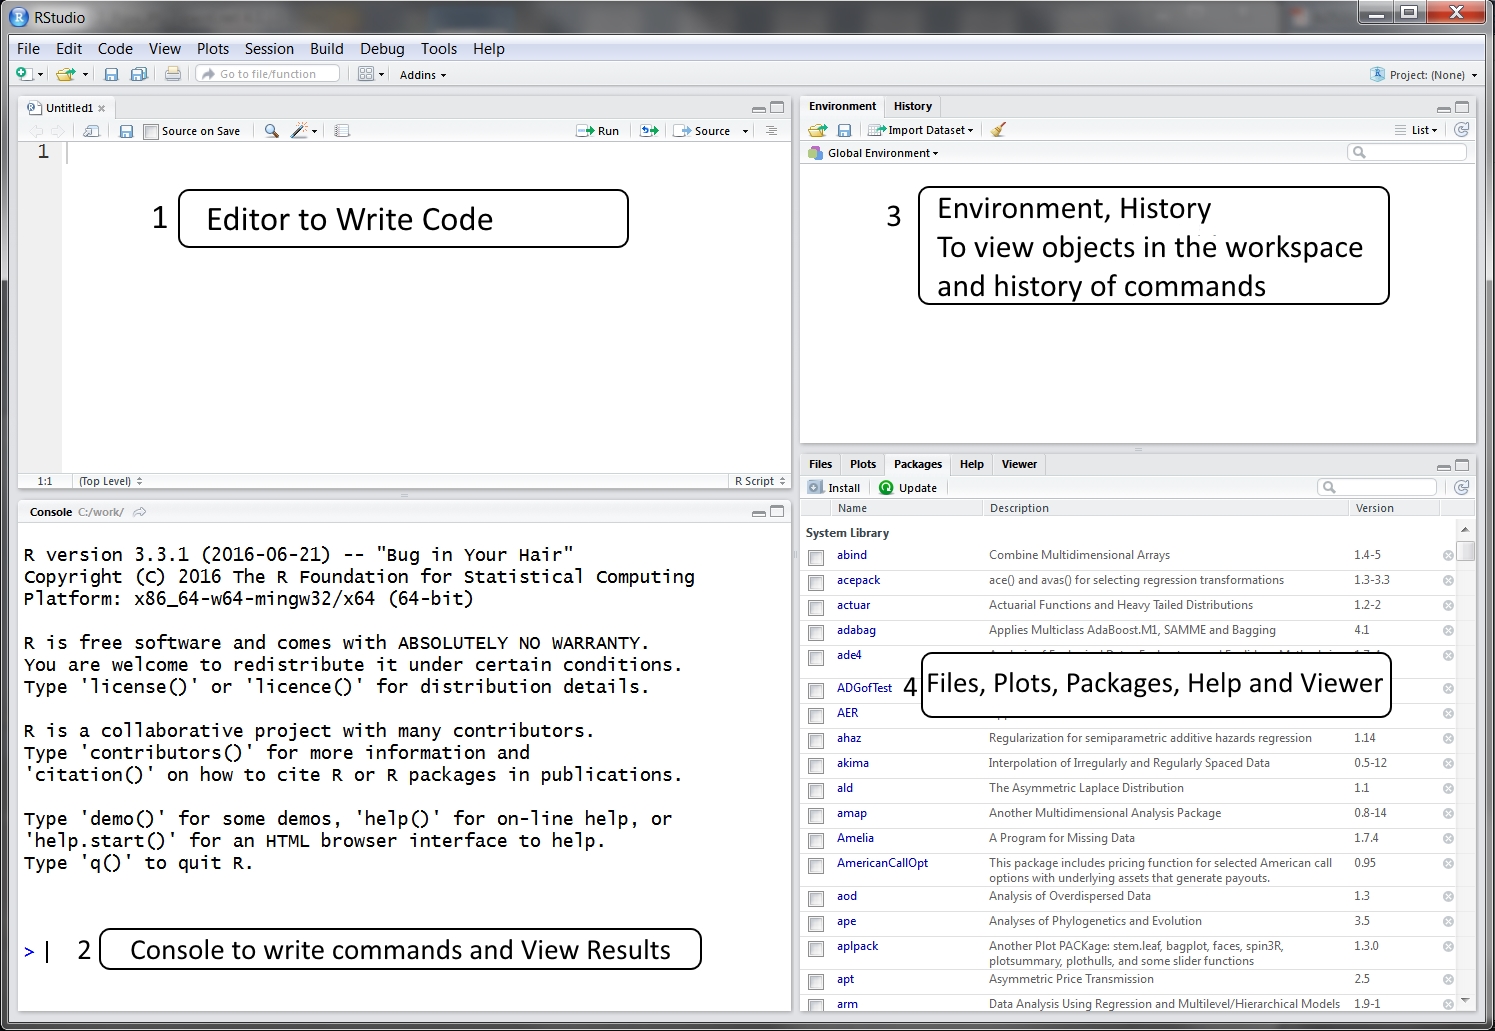Click the editor's Save icon beside Source on Save
The height and width of the screenshot is (1031, 1495).
[x=126, y=131]
